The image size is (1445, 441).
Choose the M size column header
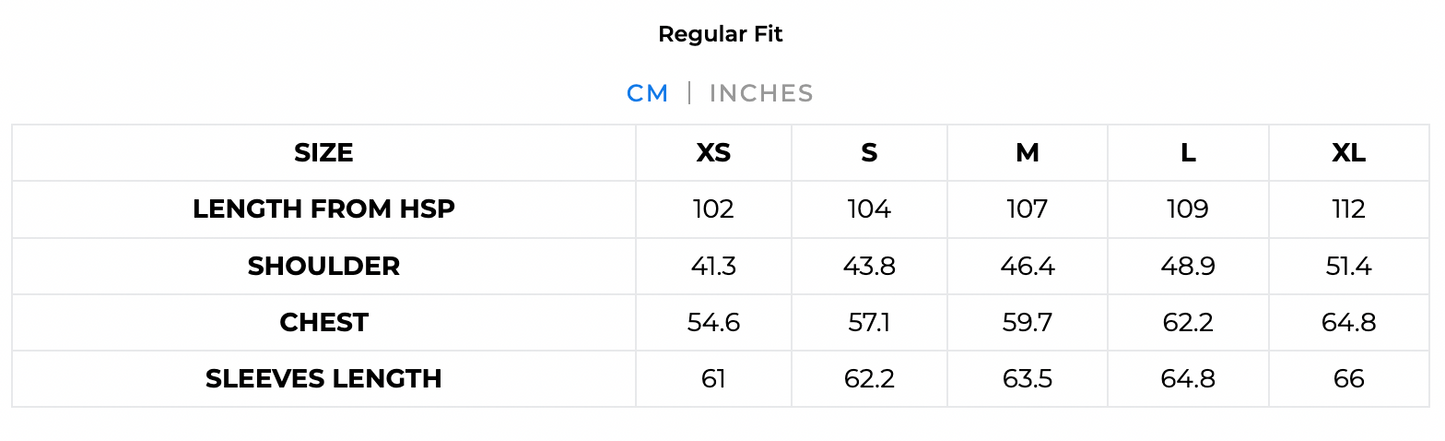pyautogui.click(x=1027, y=153)
